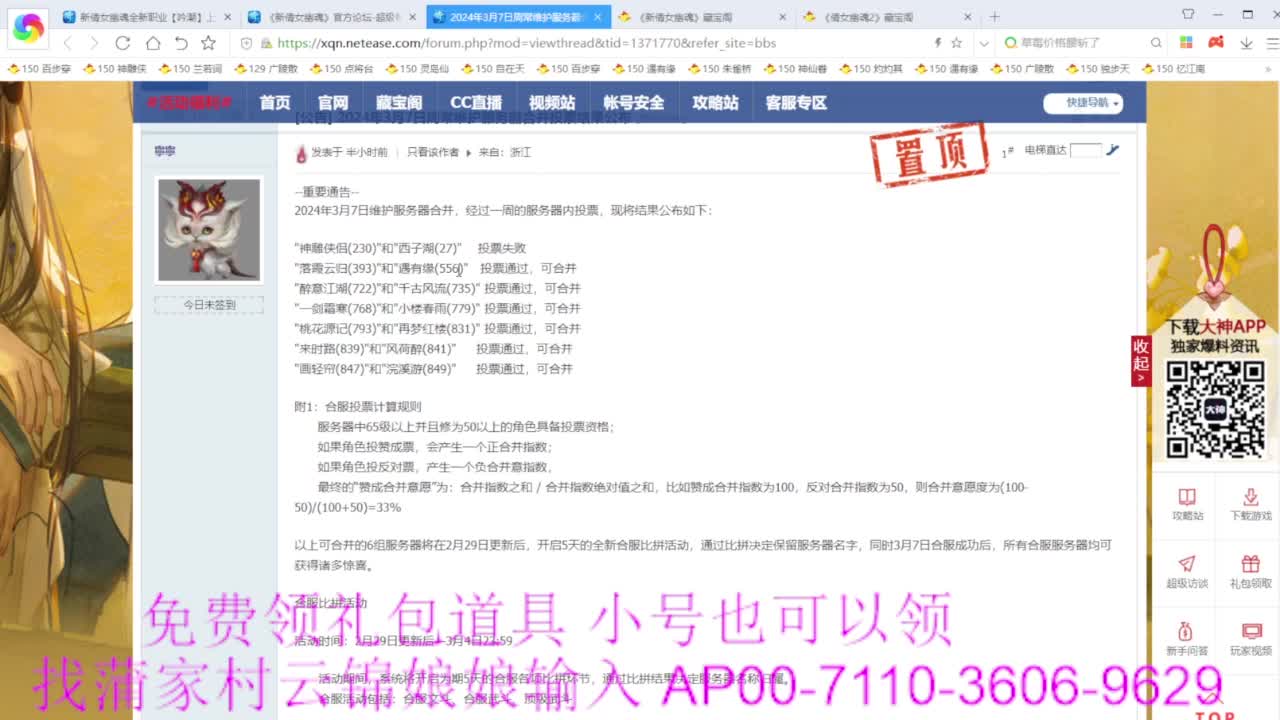This screenshot has height=720, width=1280.
Task: Open the browser download manager icon
Action: [x=1246, y=44]
